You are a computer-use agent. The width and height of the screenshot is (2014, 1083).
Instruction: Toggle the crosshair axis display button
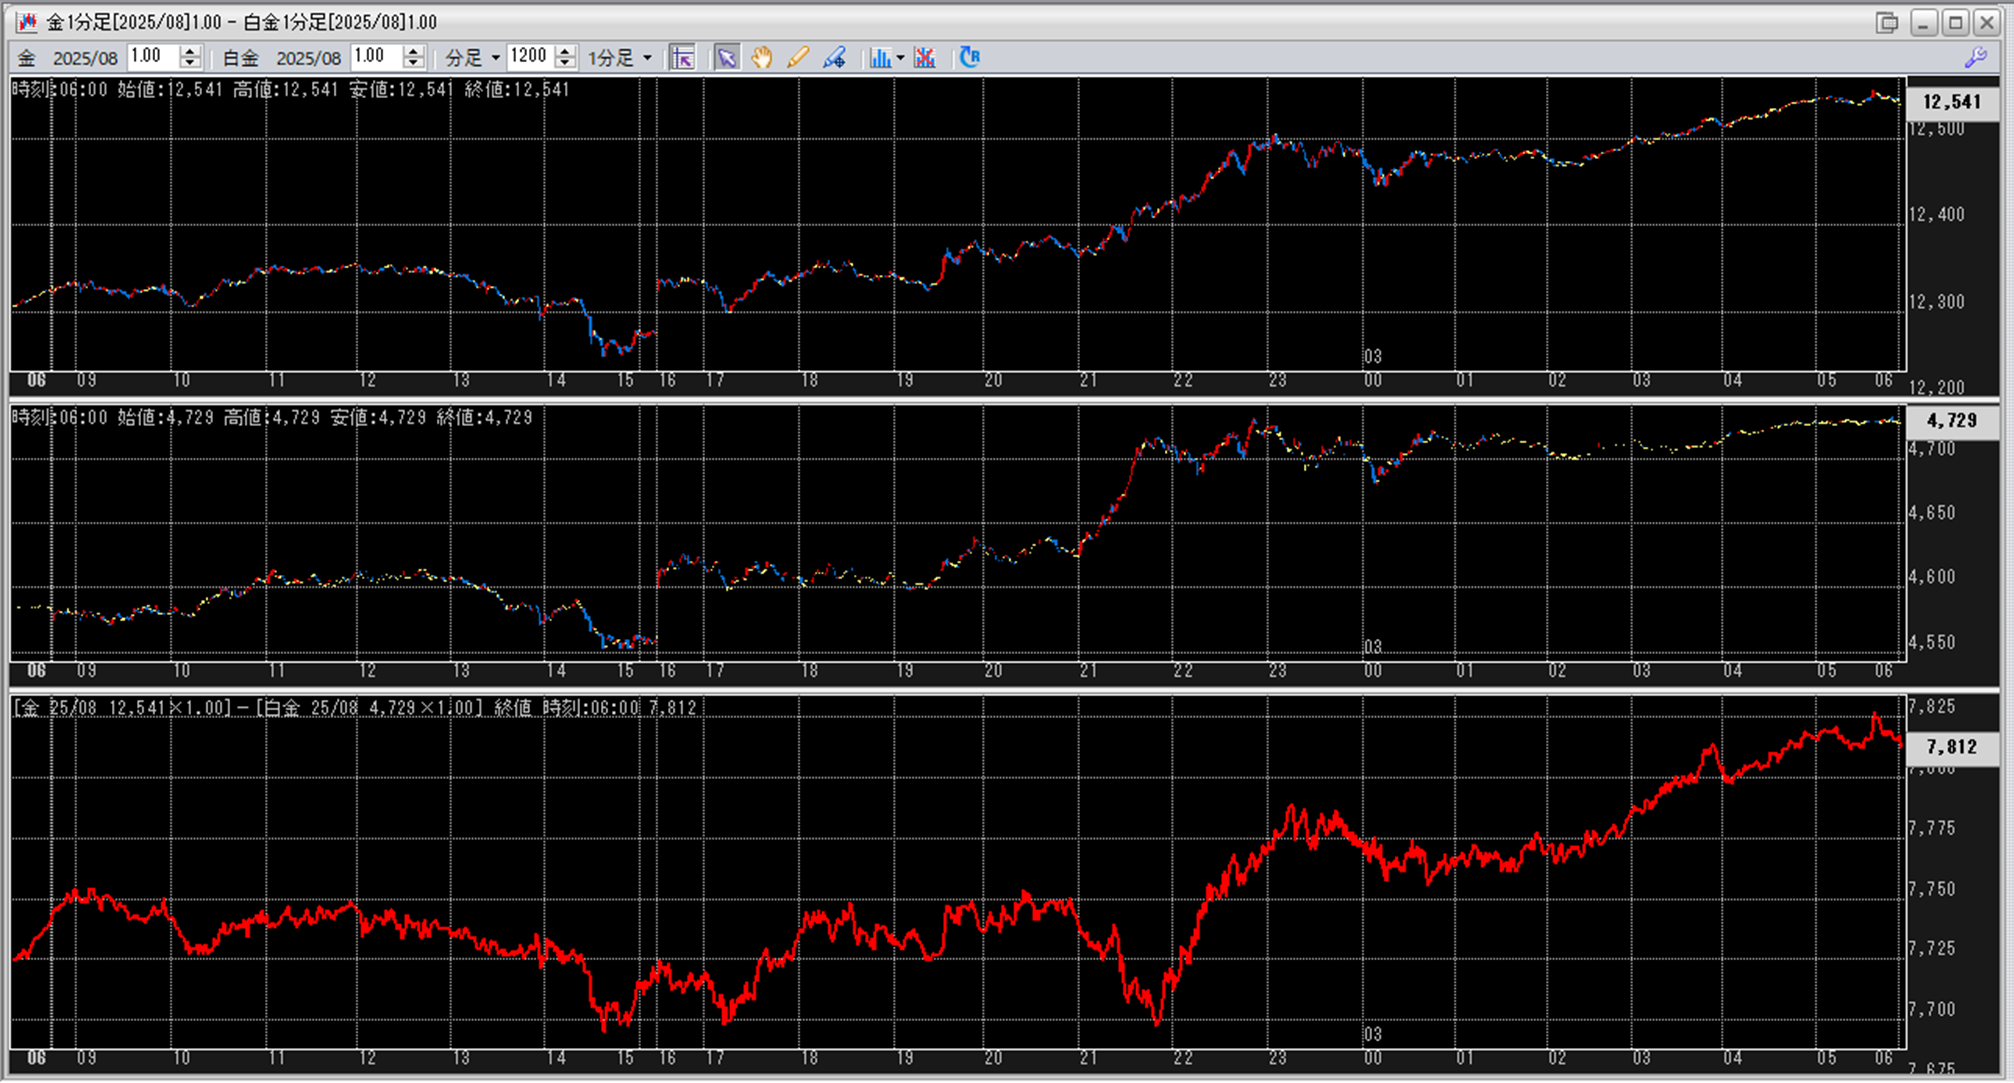pyautogui.click(x=683, y=58)
